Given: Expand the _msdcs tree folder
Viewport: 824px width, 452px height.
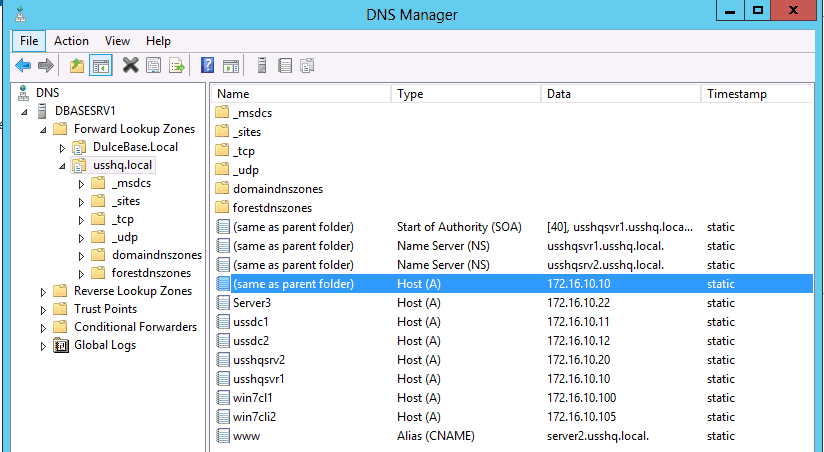Looking at the screenshot, I should coord(81,184).
